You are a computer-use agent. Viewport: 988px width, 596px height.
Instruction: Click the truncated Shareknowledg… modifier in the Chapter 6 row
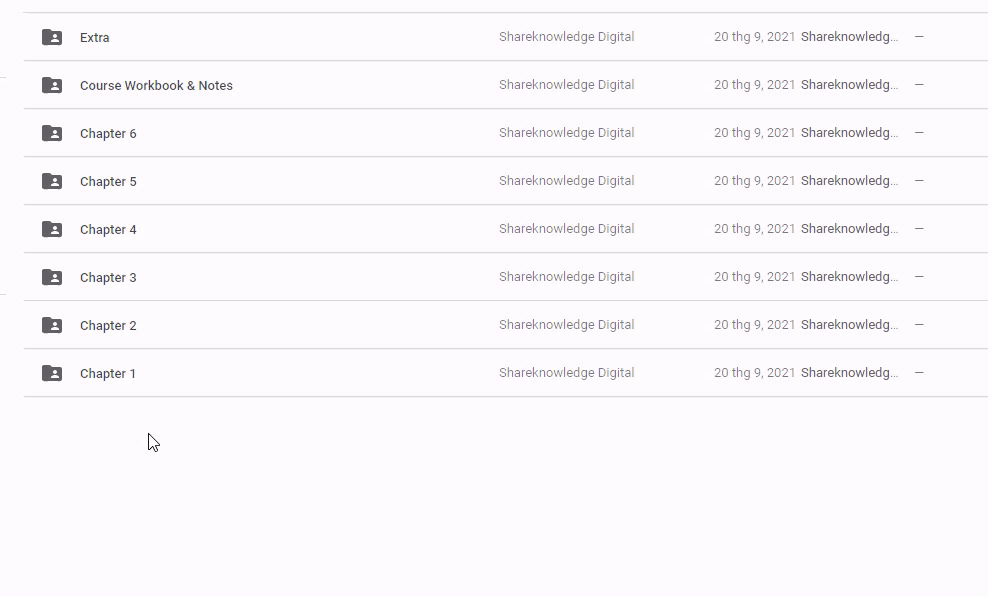click(x=849, y=133)
